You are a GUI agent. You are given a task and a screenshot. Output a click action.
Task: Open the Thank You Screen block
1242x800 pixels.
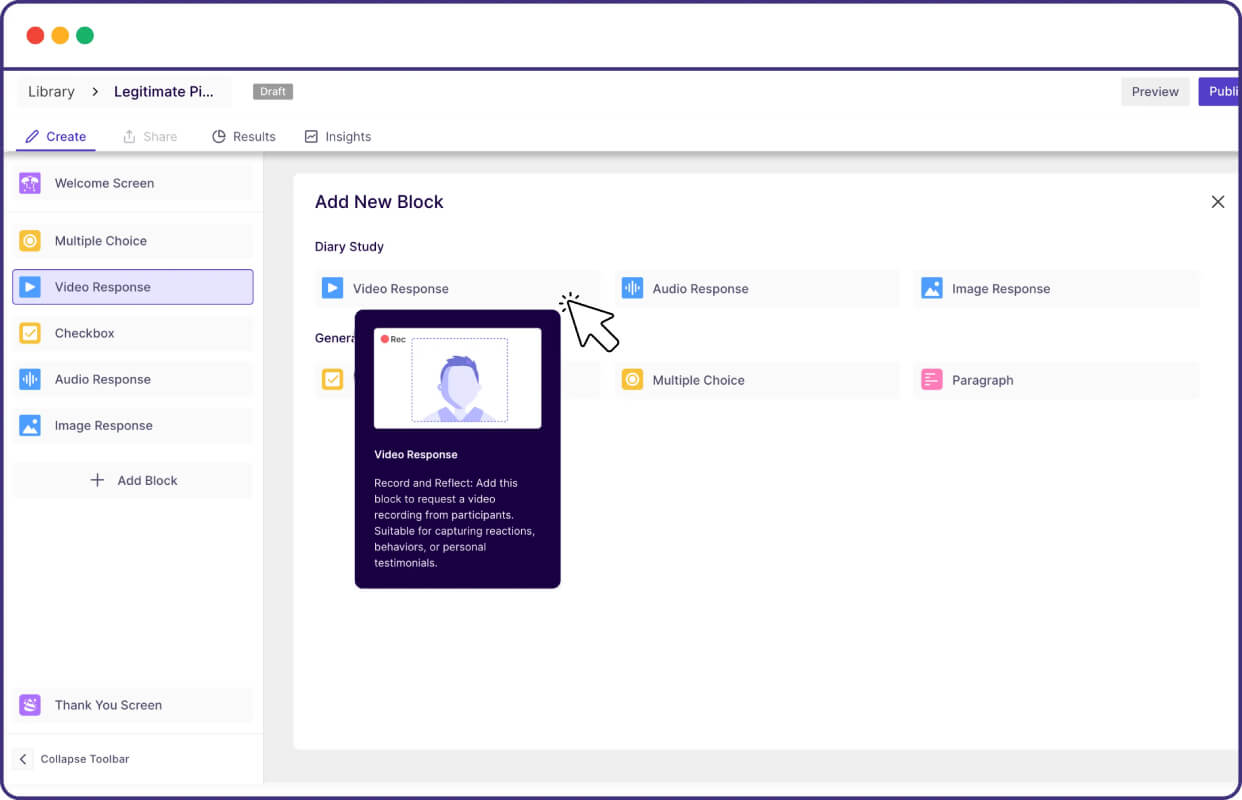(133, 705)
